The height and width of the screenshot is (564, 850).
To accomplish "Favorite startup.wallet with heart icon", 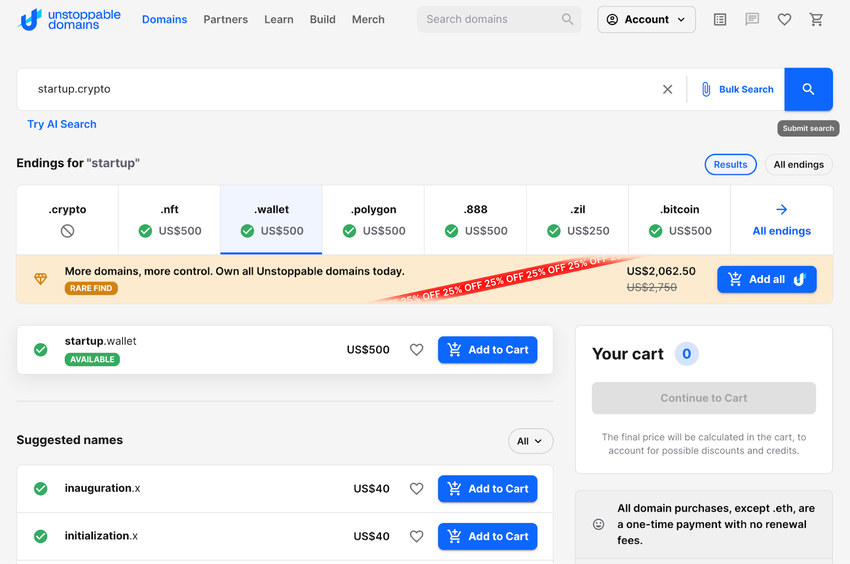I will click(x=417, y=350).
